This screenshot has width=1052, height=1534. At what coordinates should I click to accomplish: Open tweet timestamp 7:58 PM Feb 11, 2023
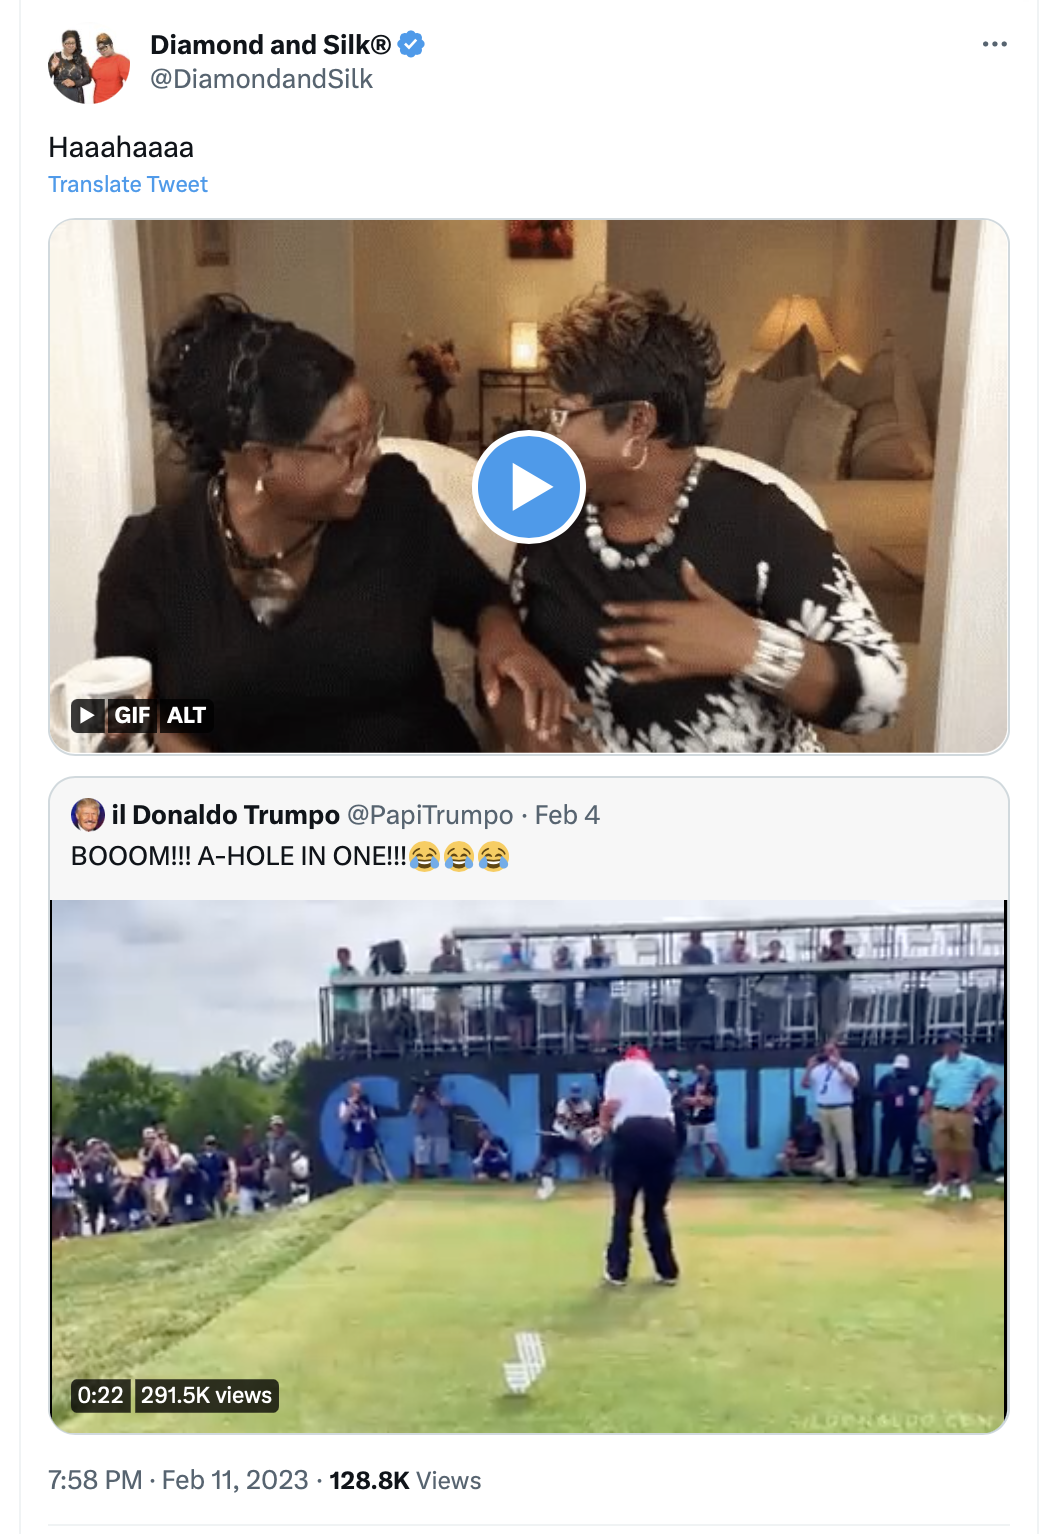pyautogui.click(x=178, y=1480)
